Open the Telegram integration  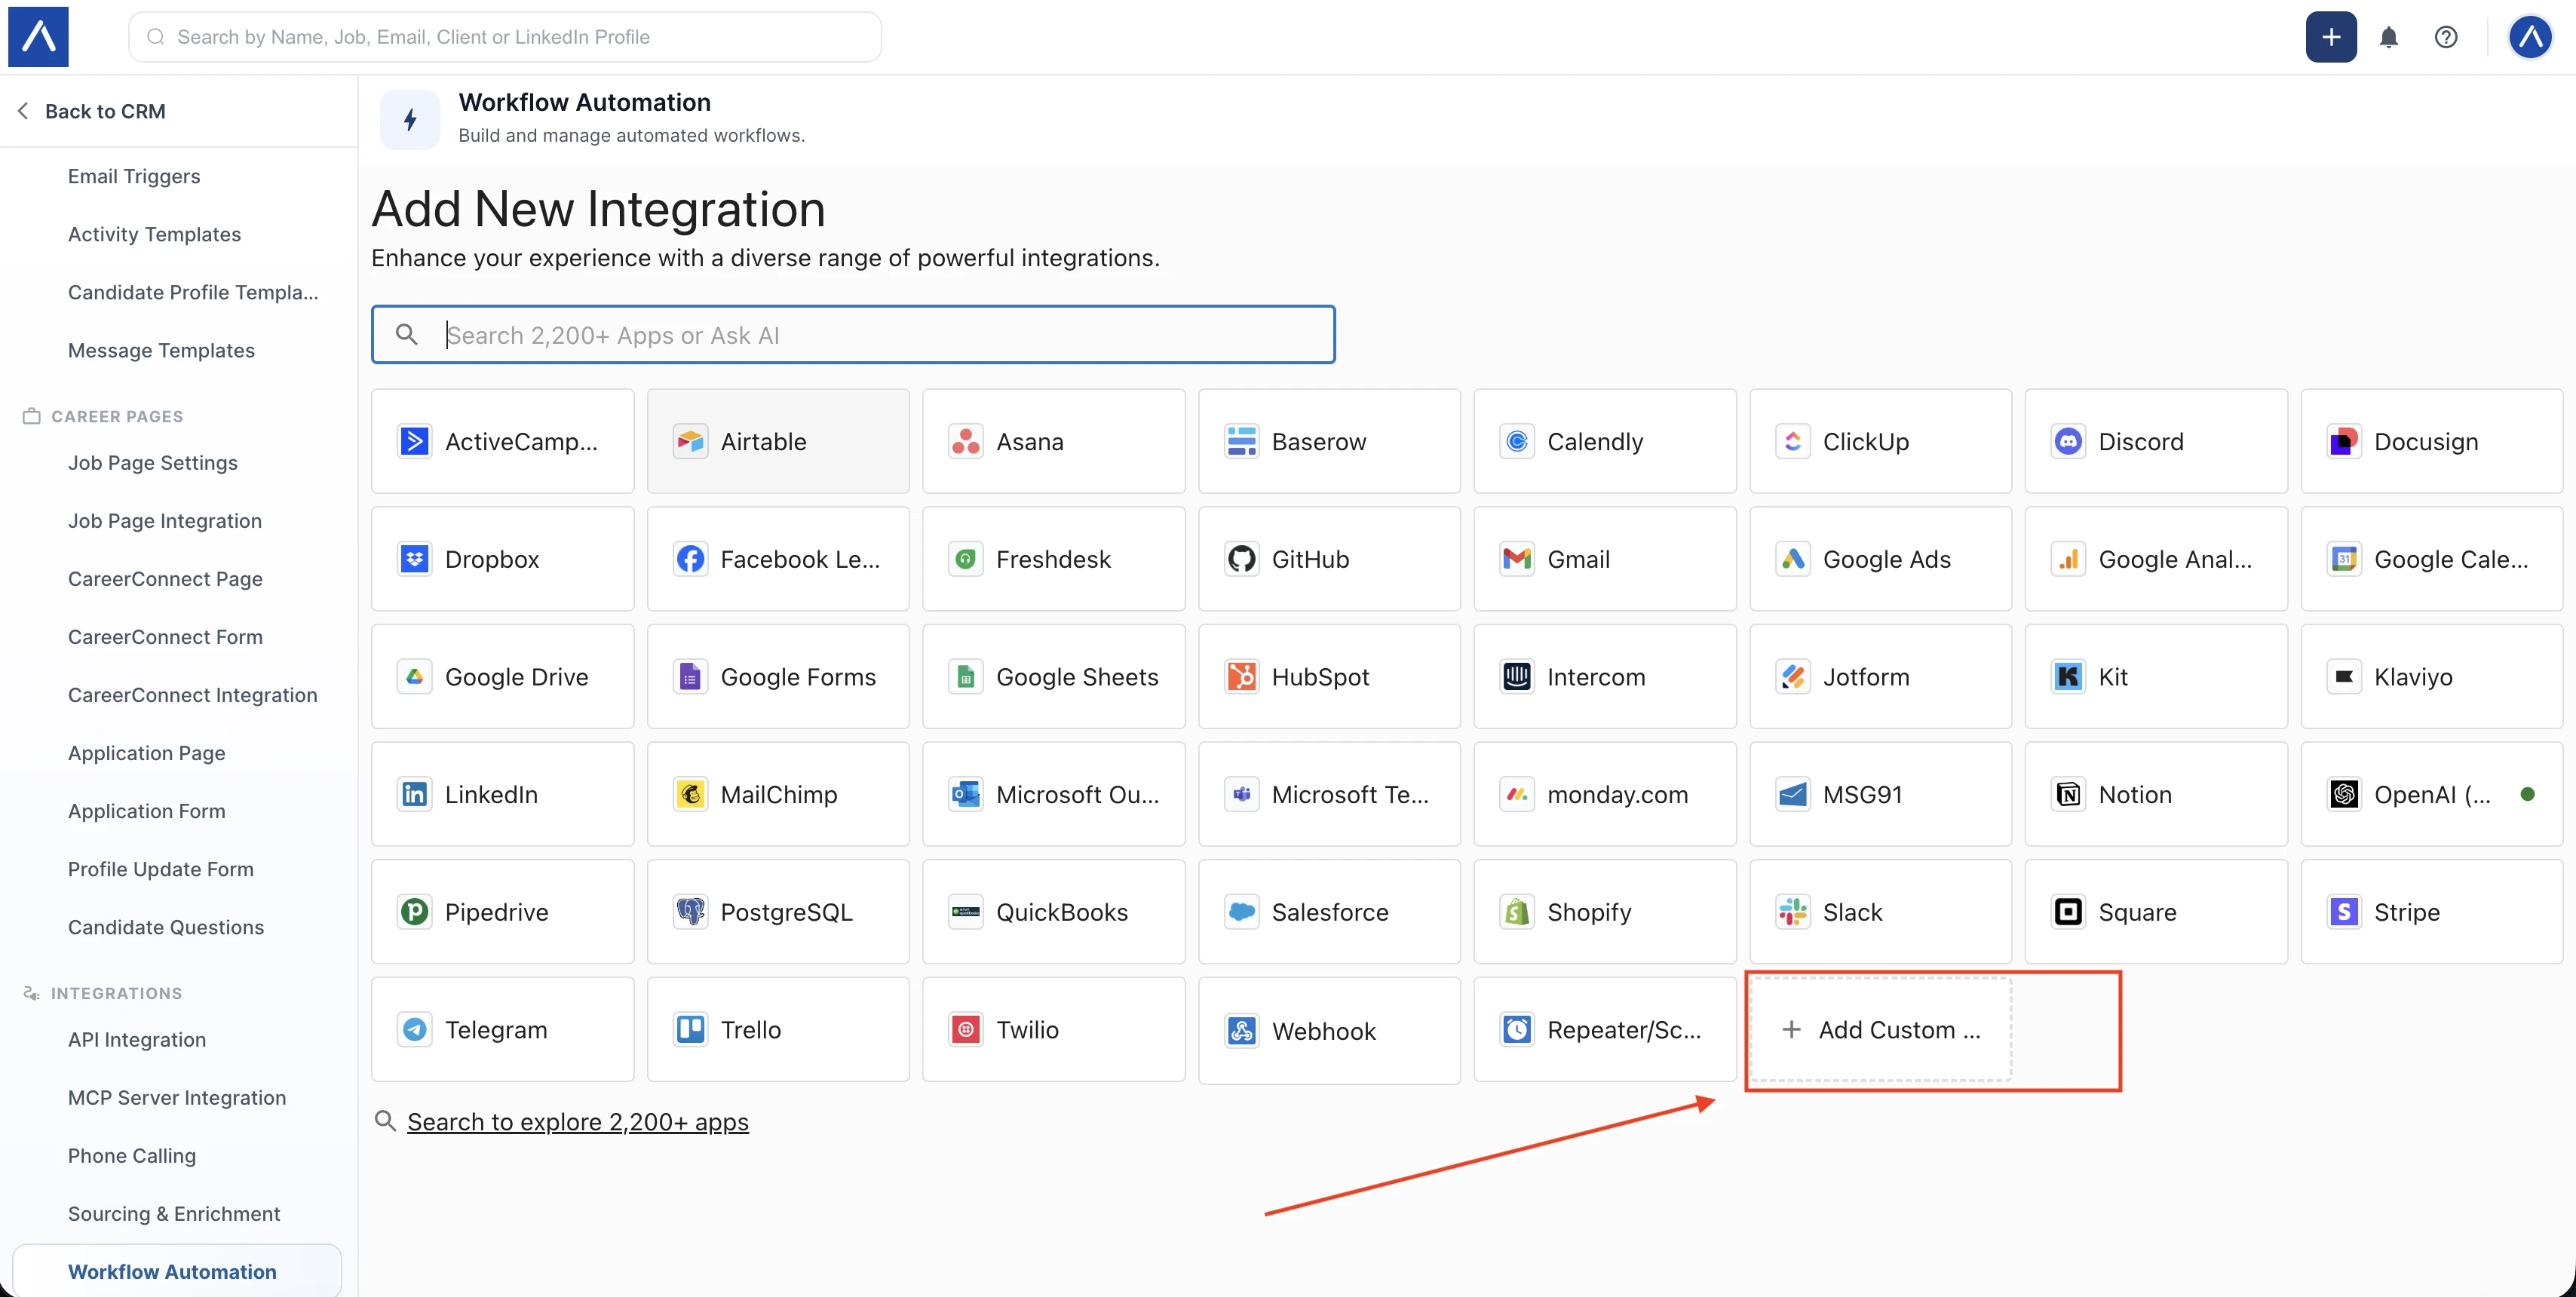(502, 1029)
